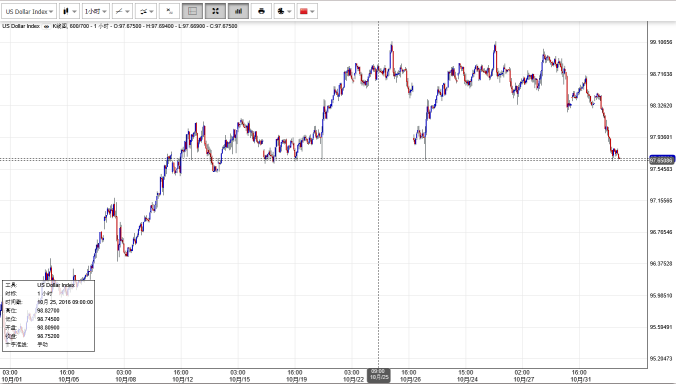
Task: Click the remove drawings tool icon
Action: (169, 11)
